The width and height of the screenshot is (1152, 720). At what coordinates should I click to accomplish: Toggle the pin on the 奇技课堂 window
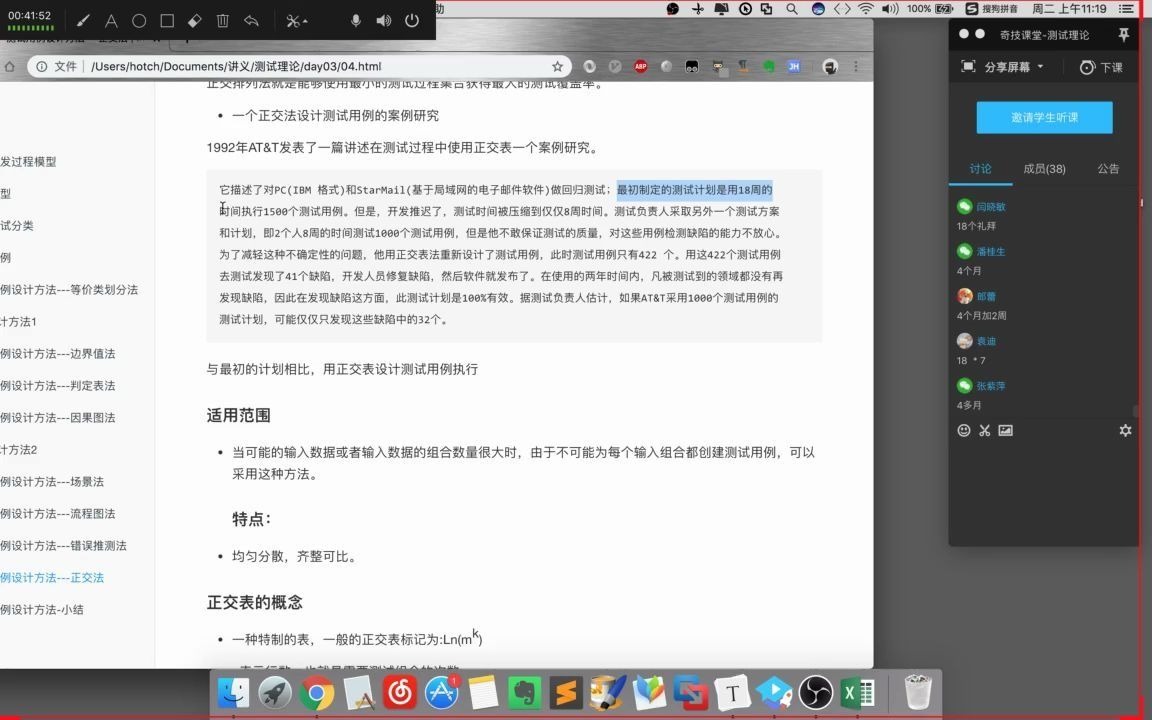point(1124,34)
